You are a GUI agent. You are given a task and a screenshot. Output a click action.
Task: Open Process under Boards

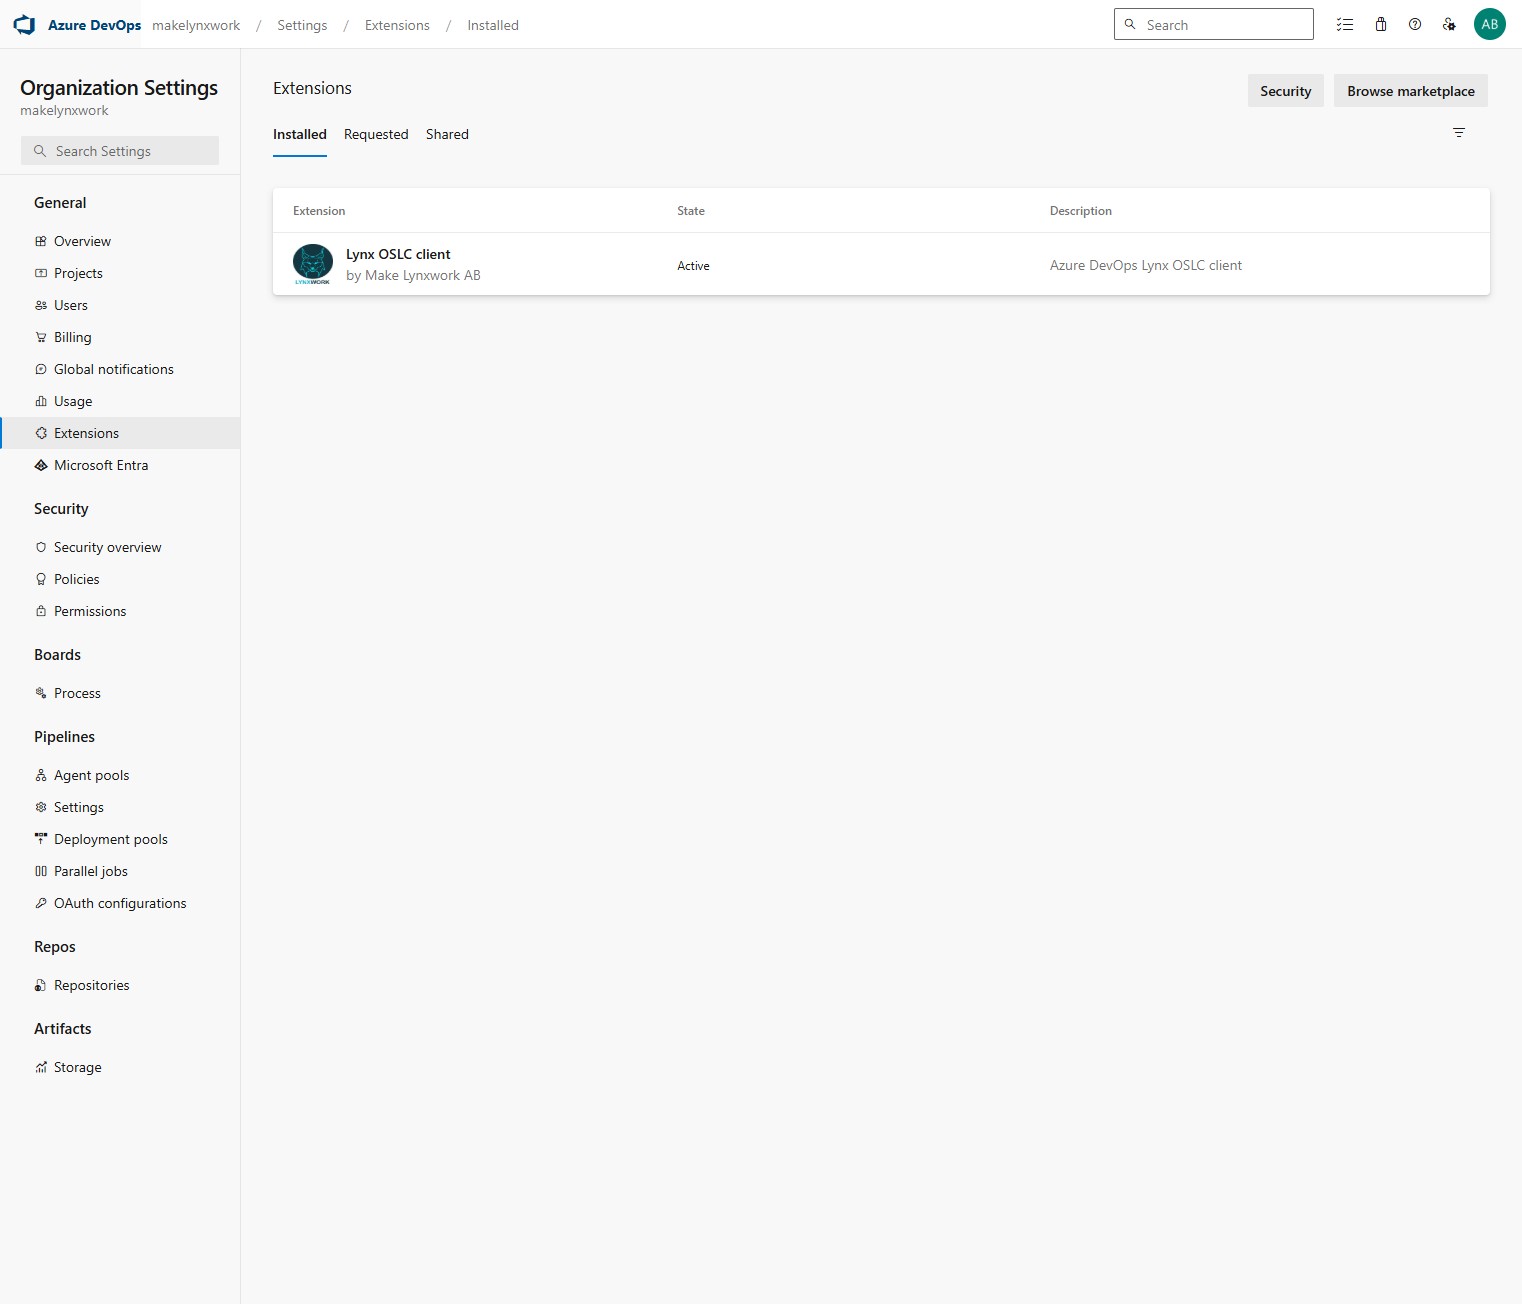[120, 693]
